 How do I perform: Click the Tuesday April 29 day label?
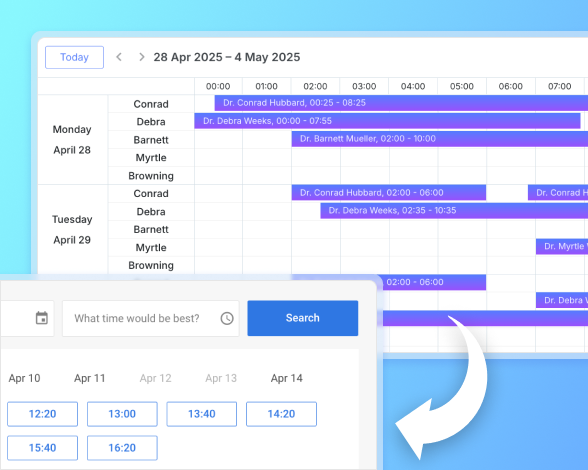(x=72, y=230)
